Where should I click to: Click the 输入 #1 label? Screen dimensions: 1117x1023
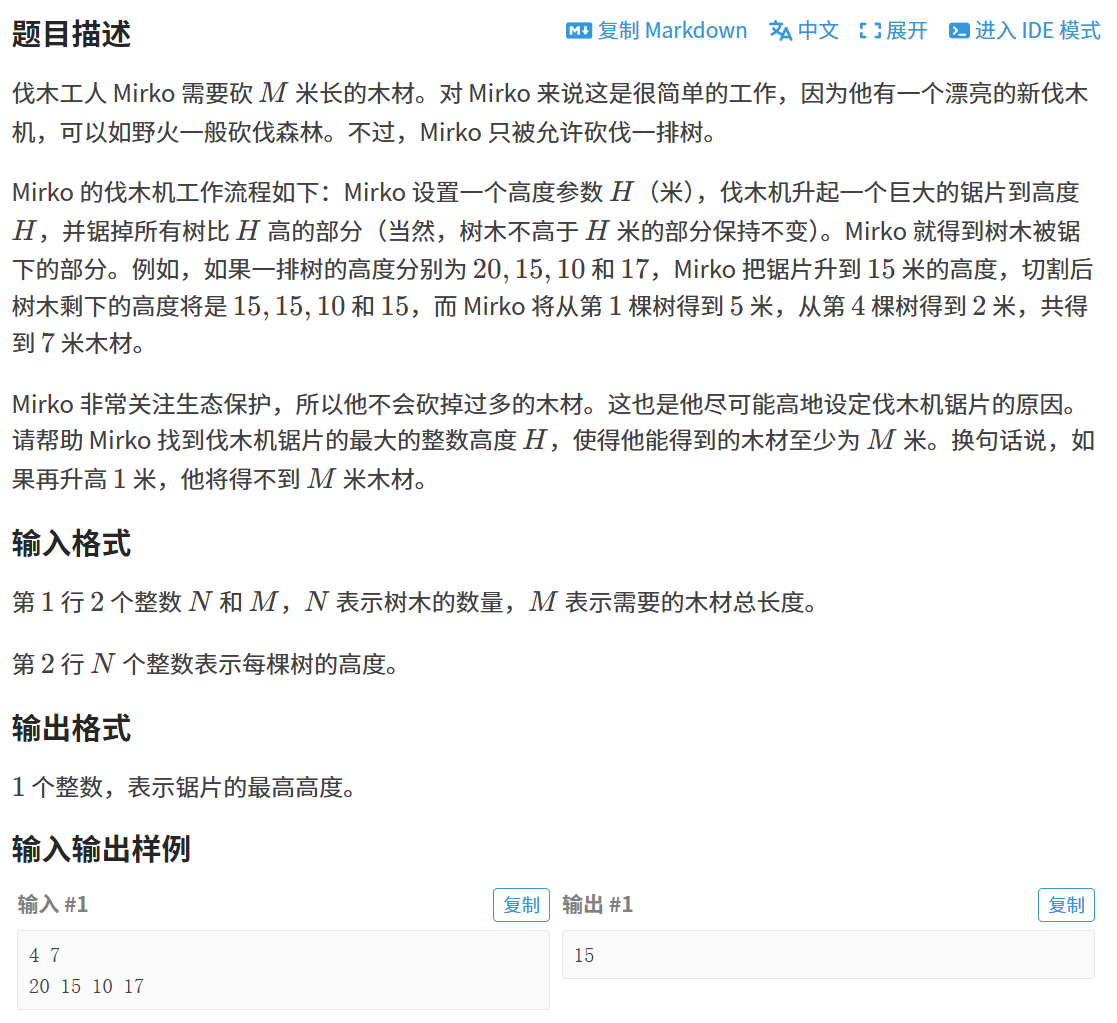click(53, 905)
